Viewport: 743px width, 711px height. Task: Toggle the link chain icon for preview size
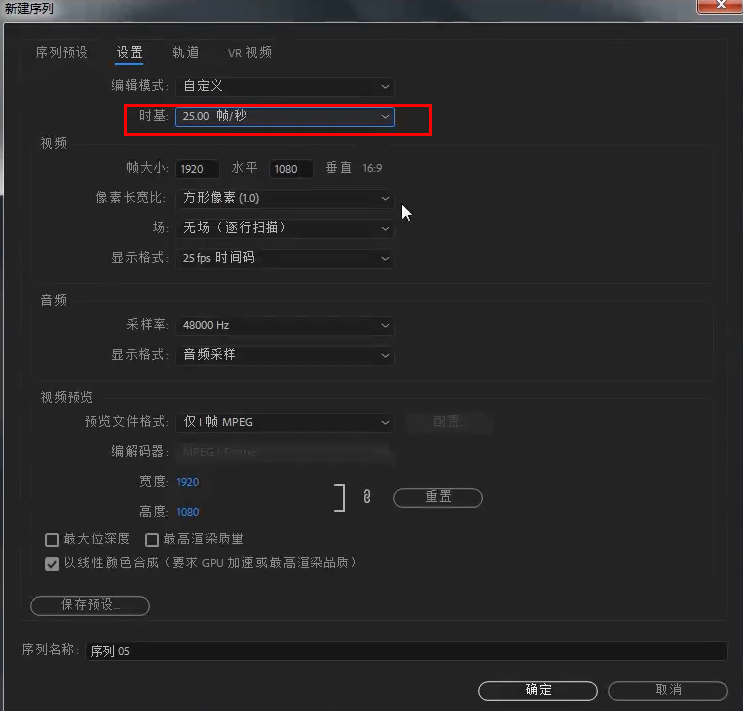tap(367, 497)
